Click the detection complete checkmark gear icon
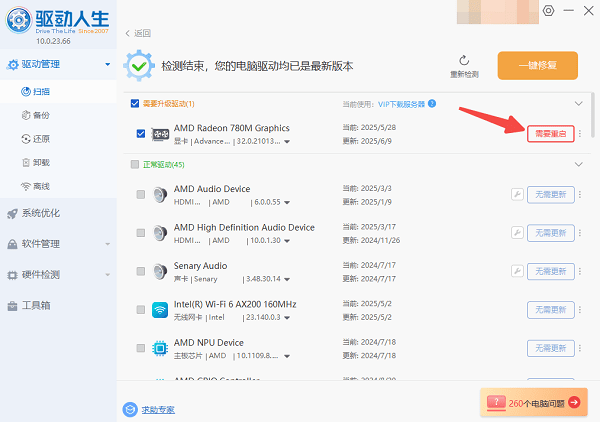 tap(139, 66)
